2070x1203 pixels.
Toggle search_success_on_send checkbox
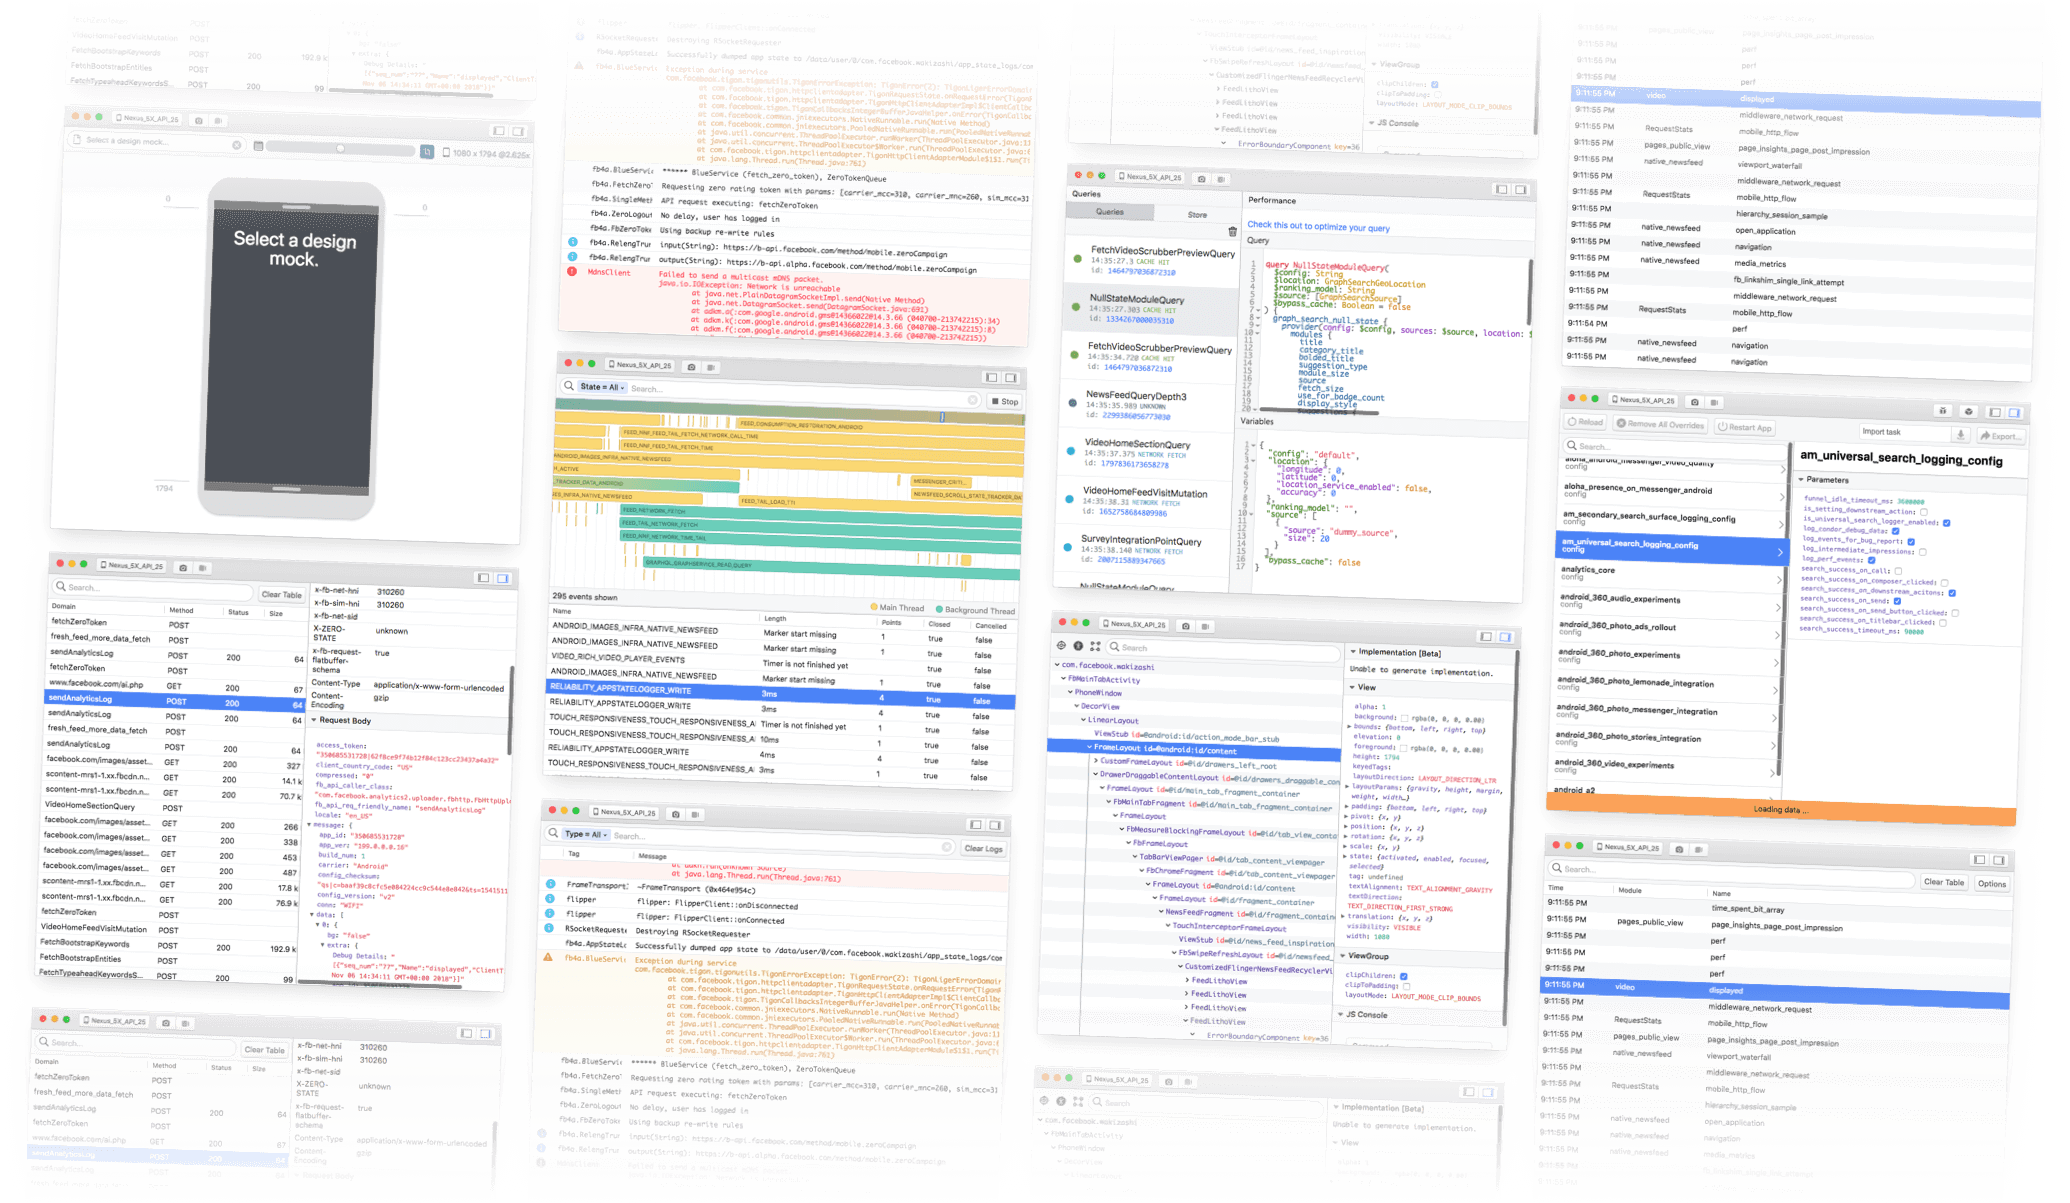pyautogui.click(x=1898, y=602)
